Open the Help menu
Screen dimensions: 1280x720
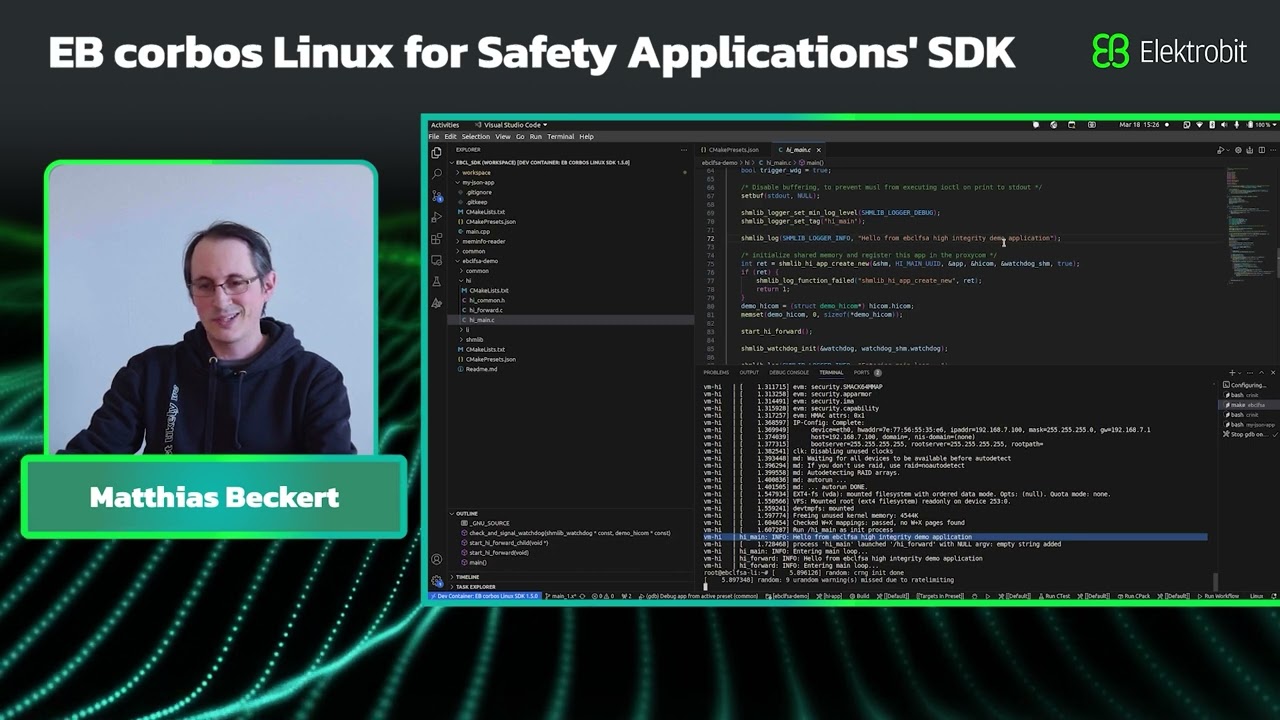coord(586,137)
